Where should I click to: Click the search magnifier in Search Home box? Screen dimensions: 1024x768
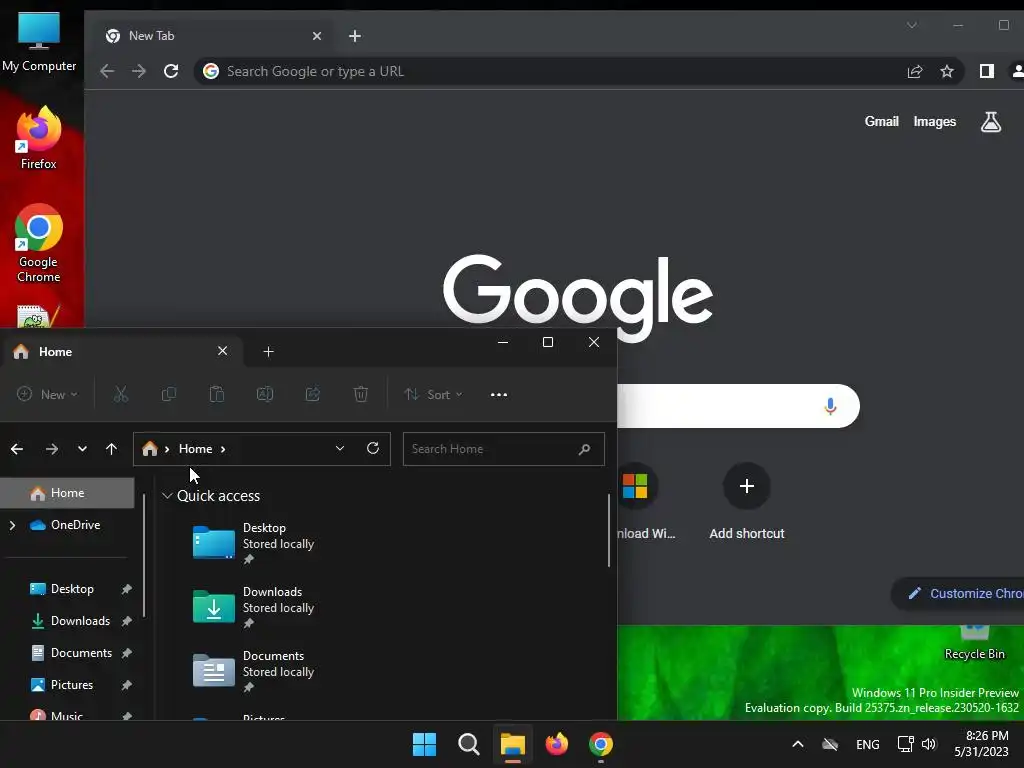[584, 449]
